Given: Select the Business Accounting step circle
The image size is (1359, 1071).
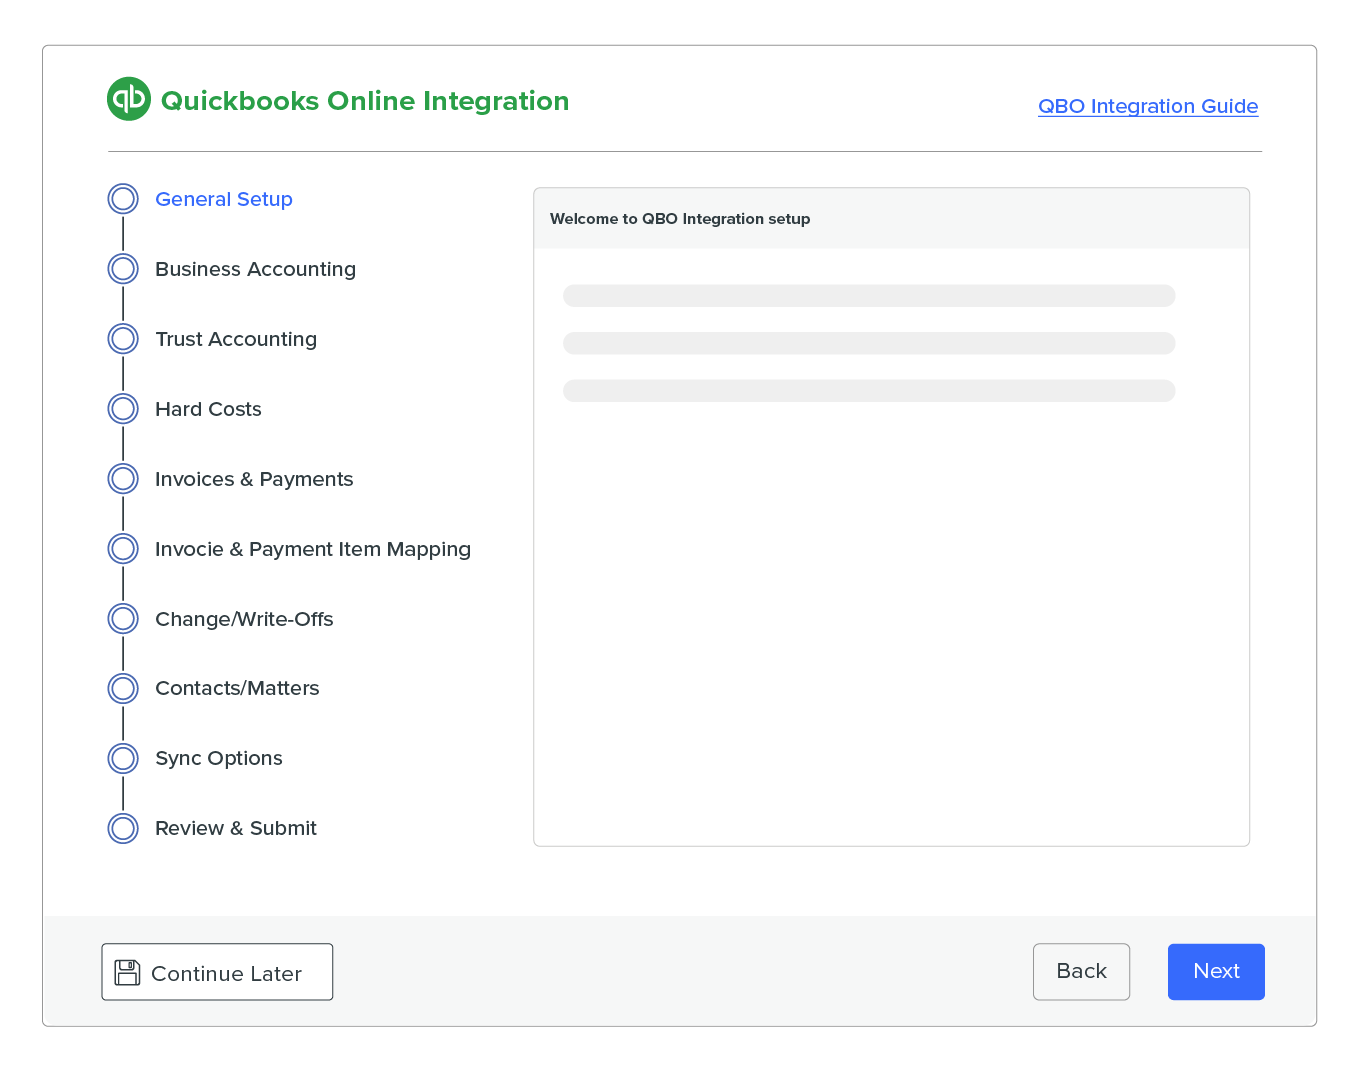Looking at the screenshot, I should [122, 268].
